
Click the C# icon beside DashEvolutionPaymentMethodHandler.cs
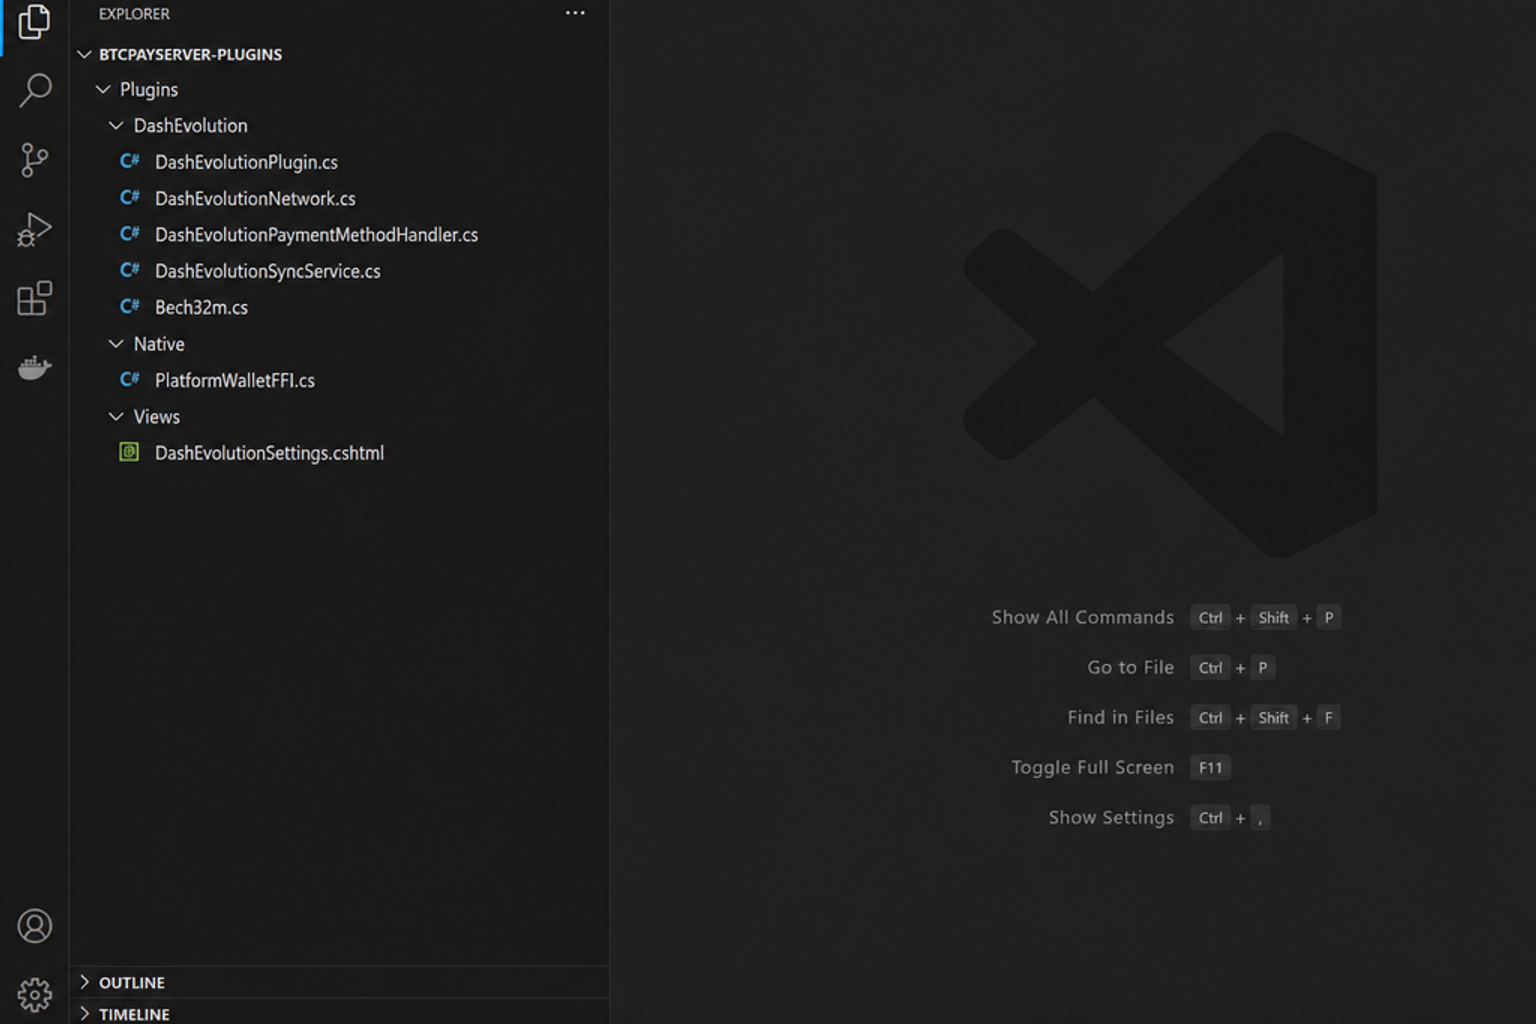point(130,234)
